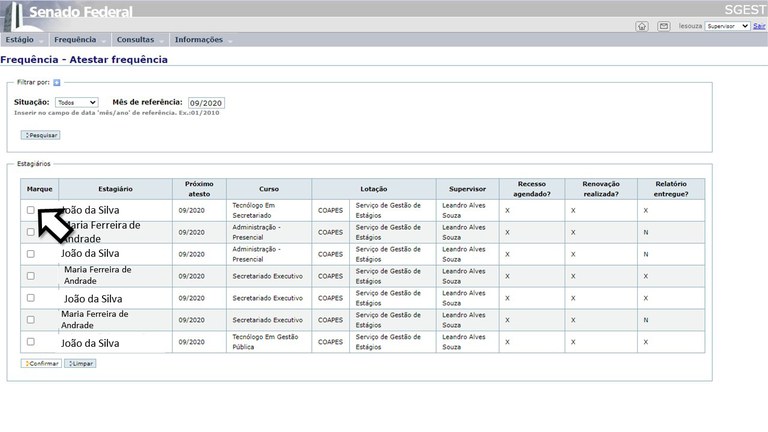Check the first row's Marque checkbox
Image resolution: width=768 pixels, height=432 pixels.
point(30,210)
